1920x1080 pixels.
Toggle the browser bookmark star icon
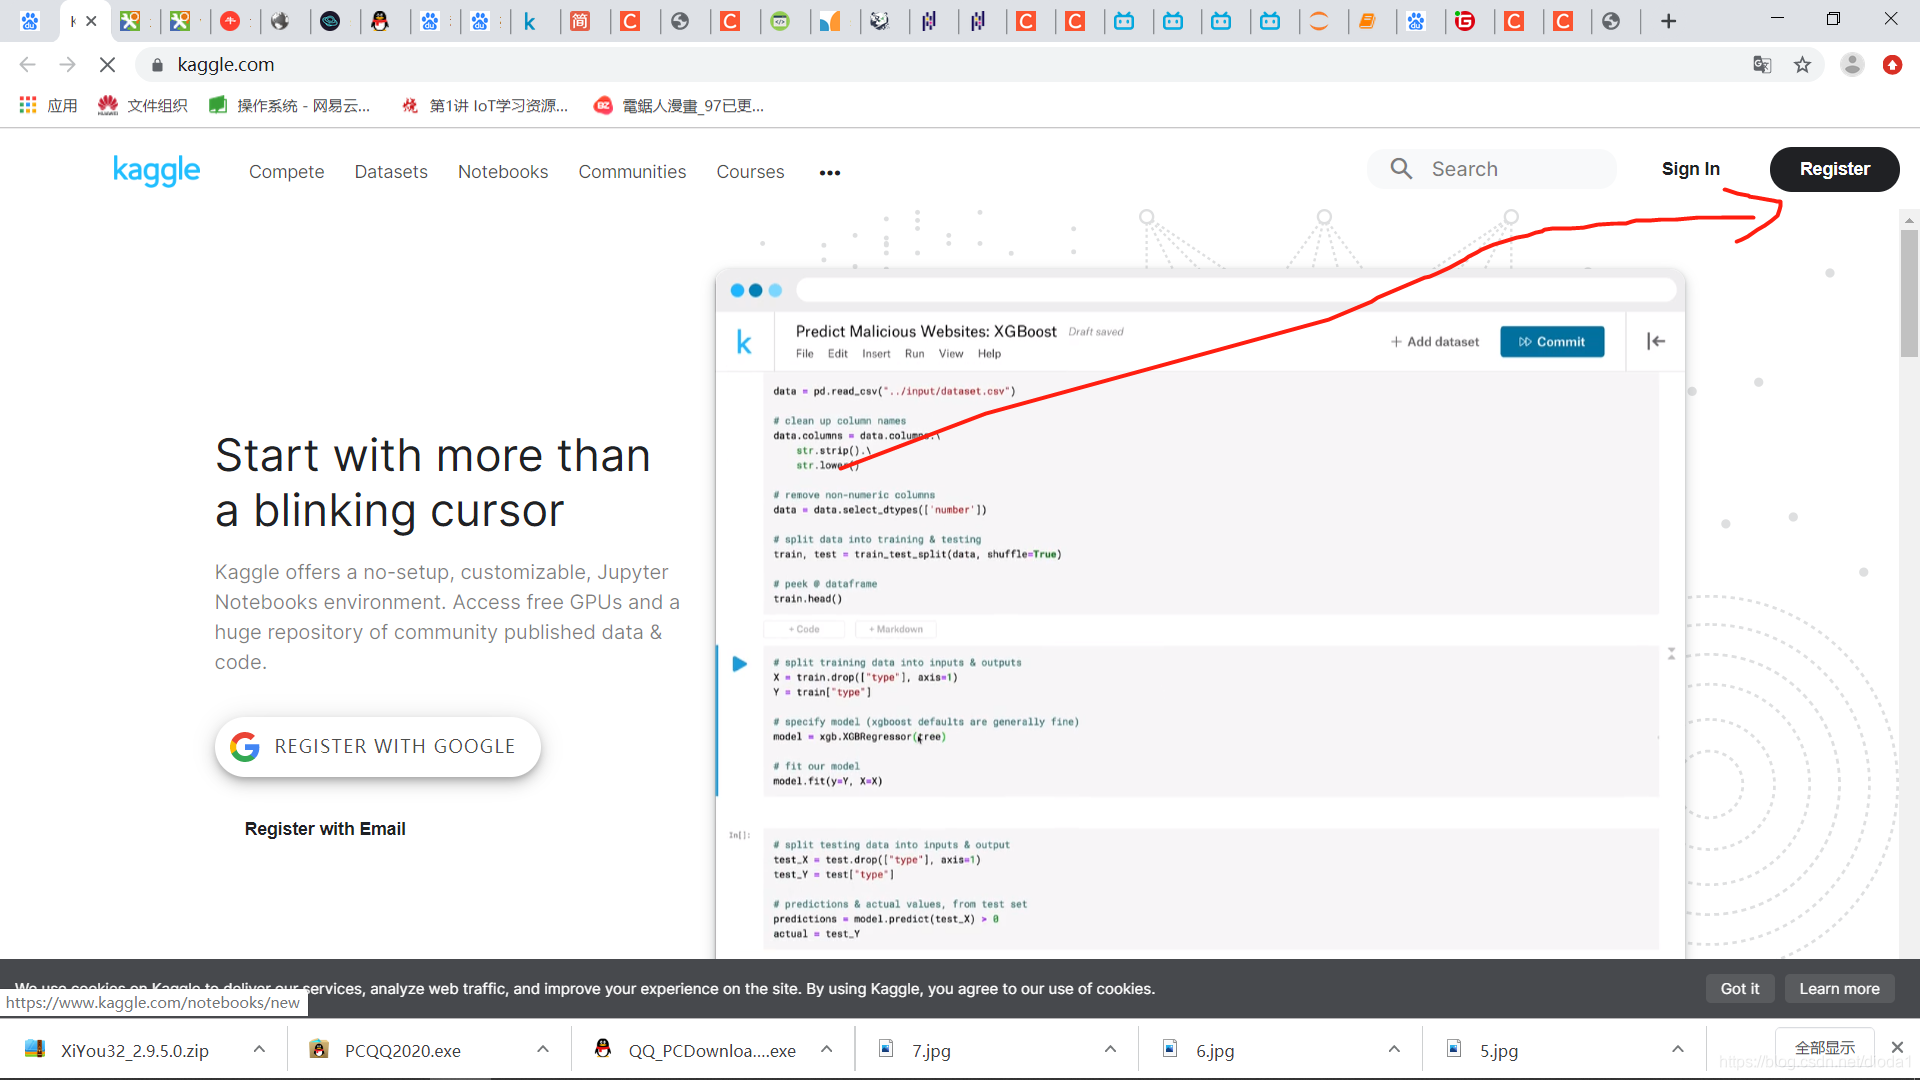tap(1800, 65)
